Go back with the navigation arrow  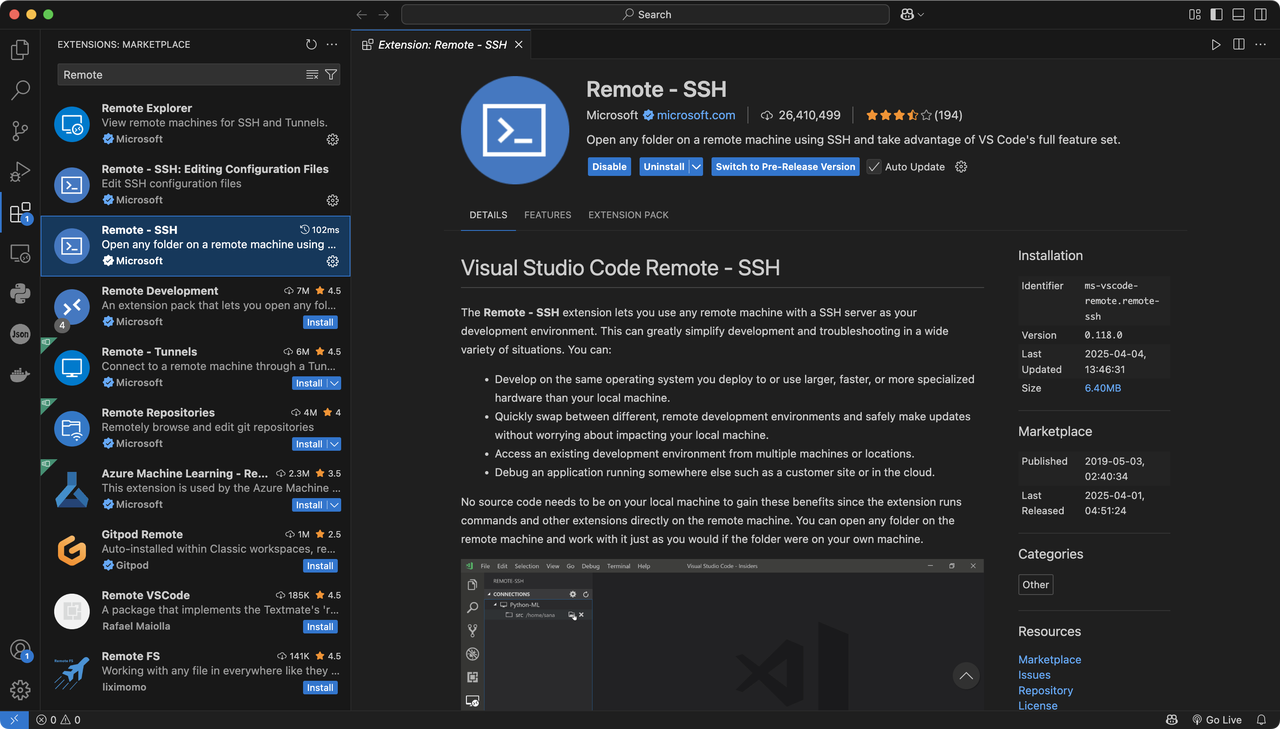[361, 15]
